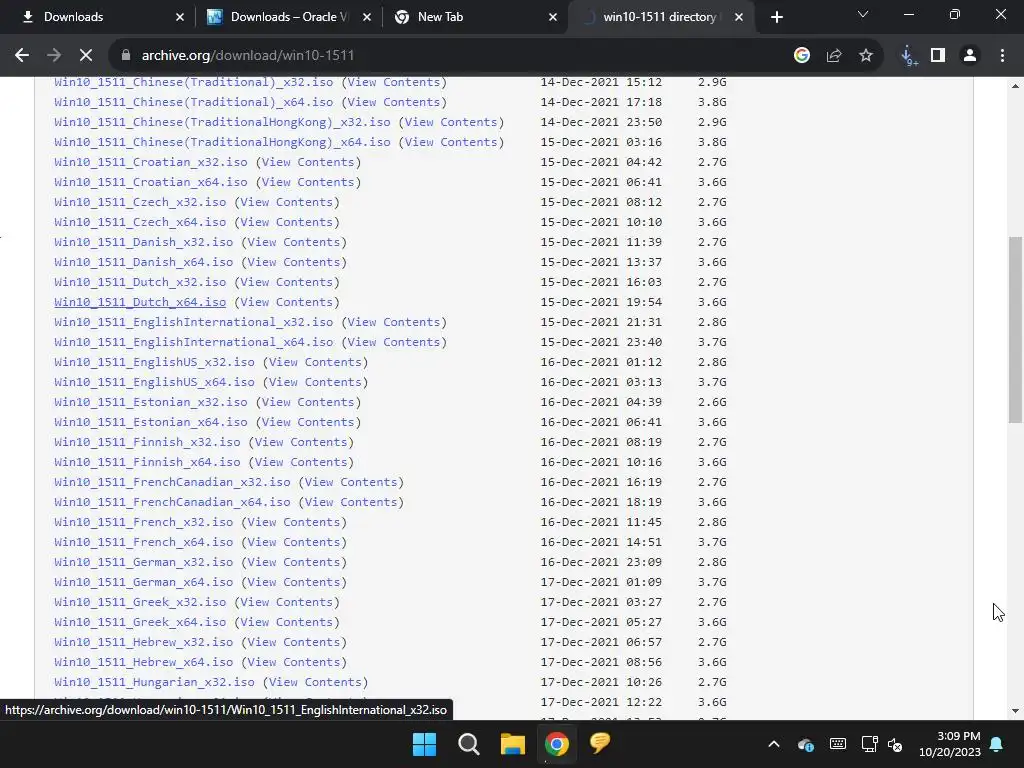Viewport: 1024px width, 768px height.
Task: Open the Chrome profile icon
Action: pyautogui.click(x=970, y=56)
